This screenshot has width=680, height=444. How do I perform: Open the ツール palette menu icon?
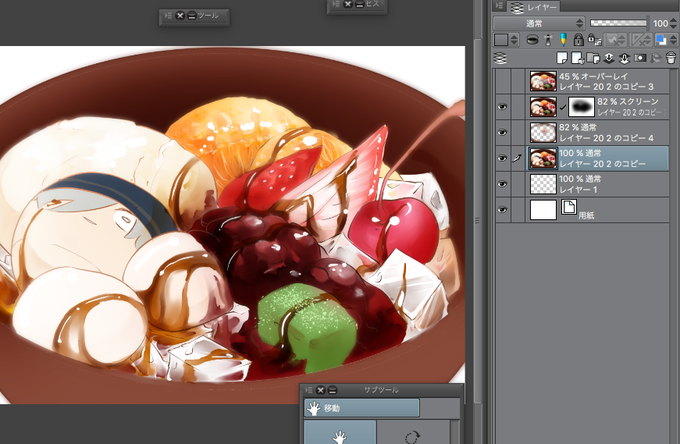pos(168,16)
